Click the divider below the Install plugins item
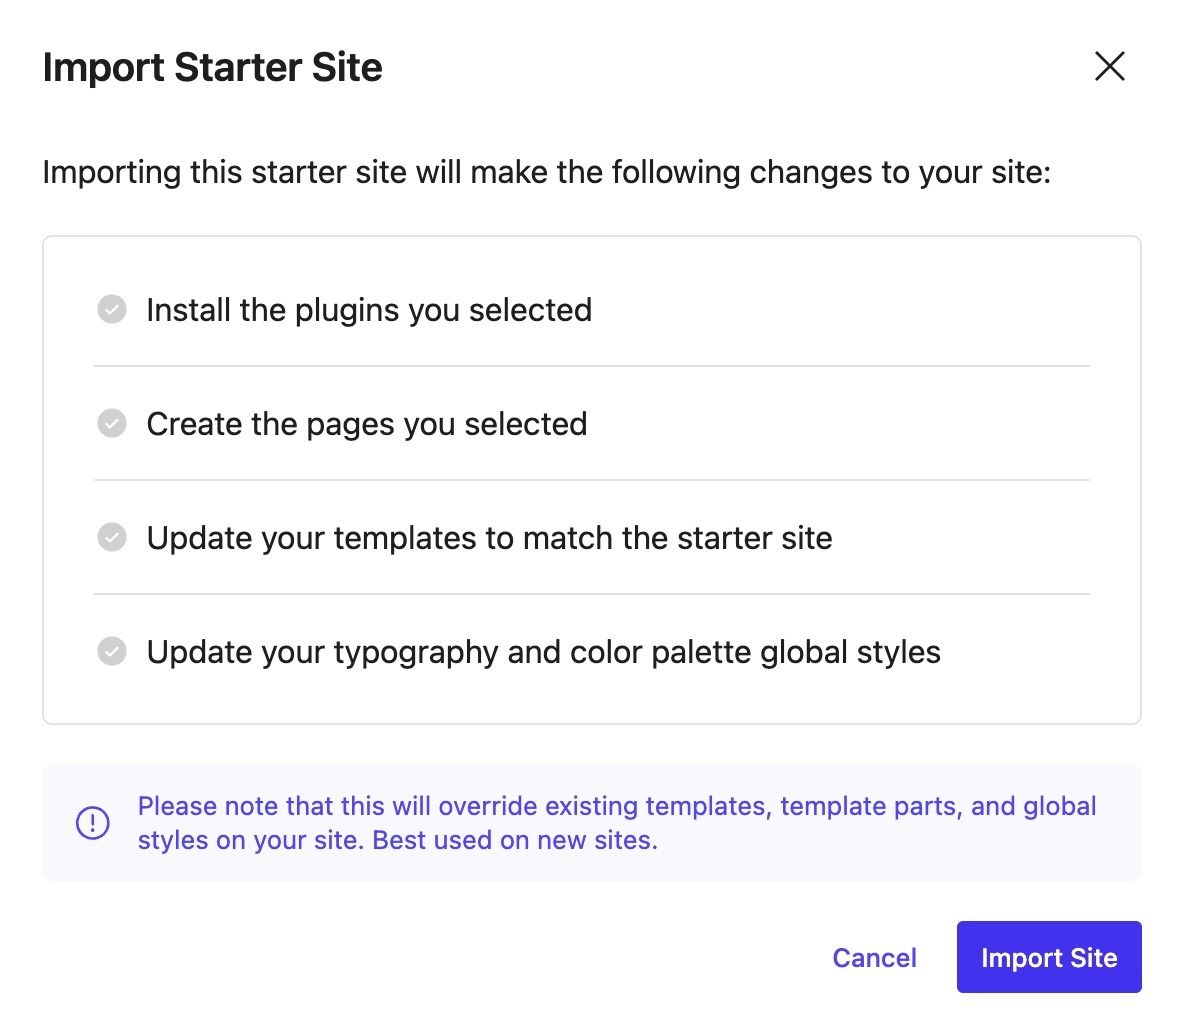The width and height of the screenshot is (1180, 1030). (x=591, y=366)
